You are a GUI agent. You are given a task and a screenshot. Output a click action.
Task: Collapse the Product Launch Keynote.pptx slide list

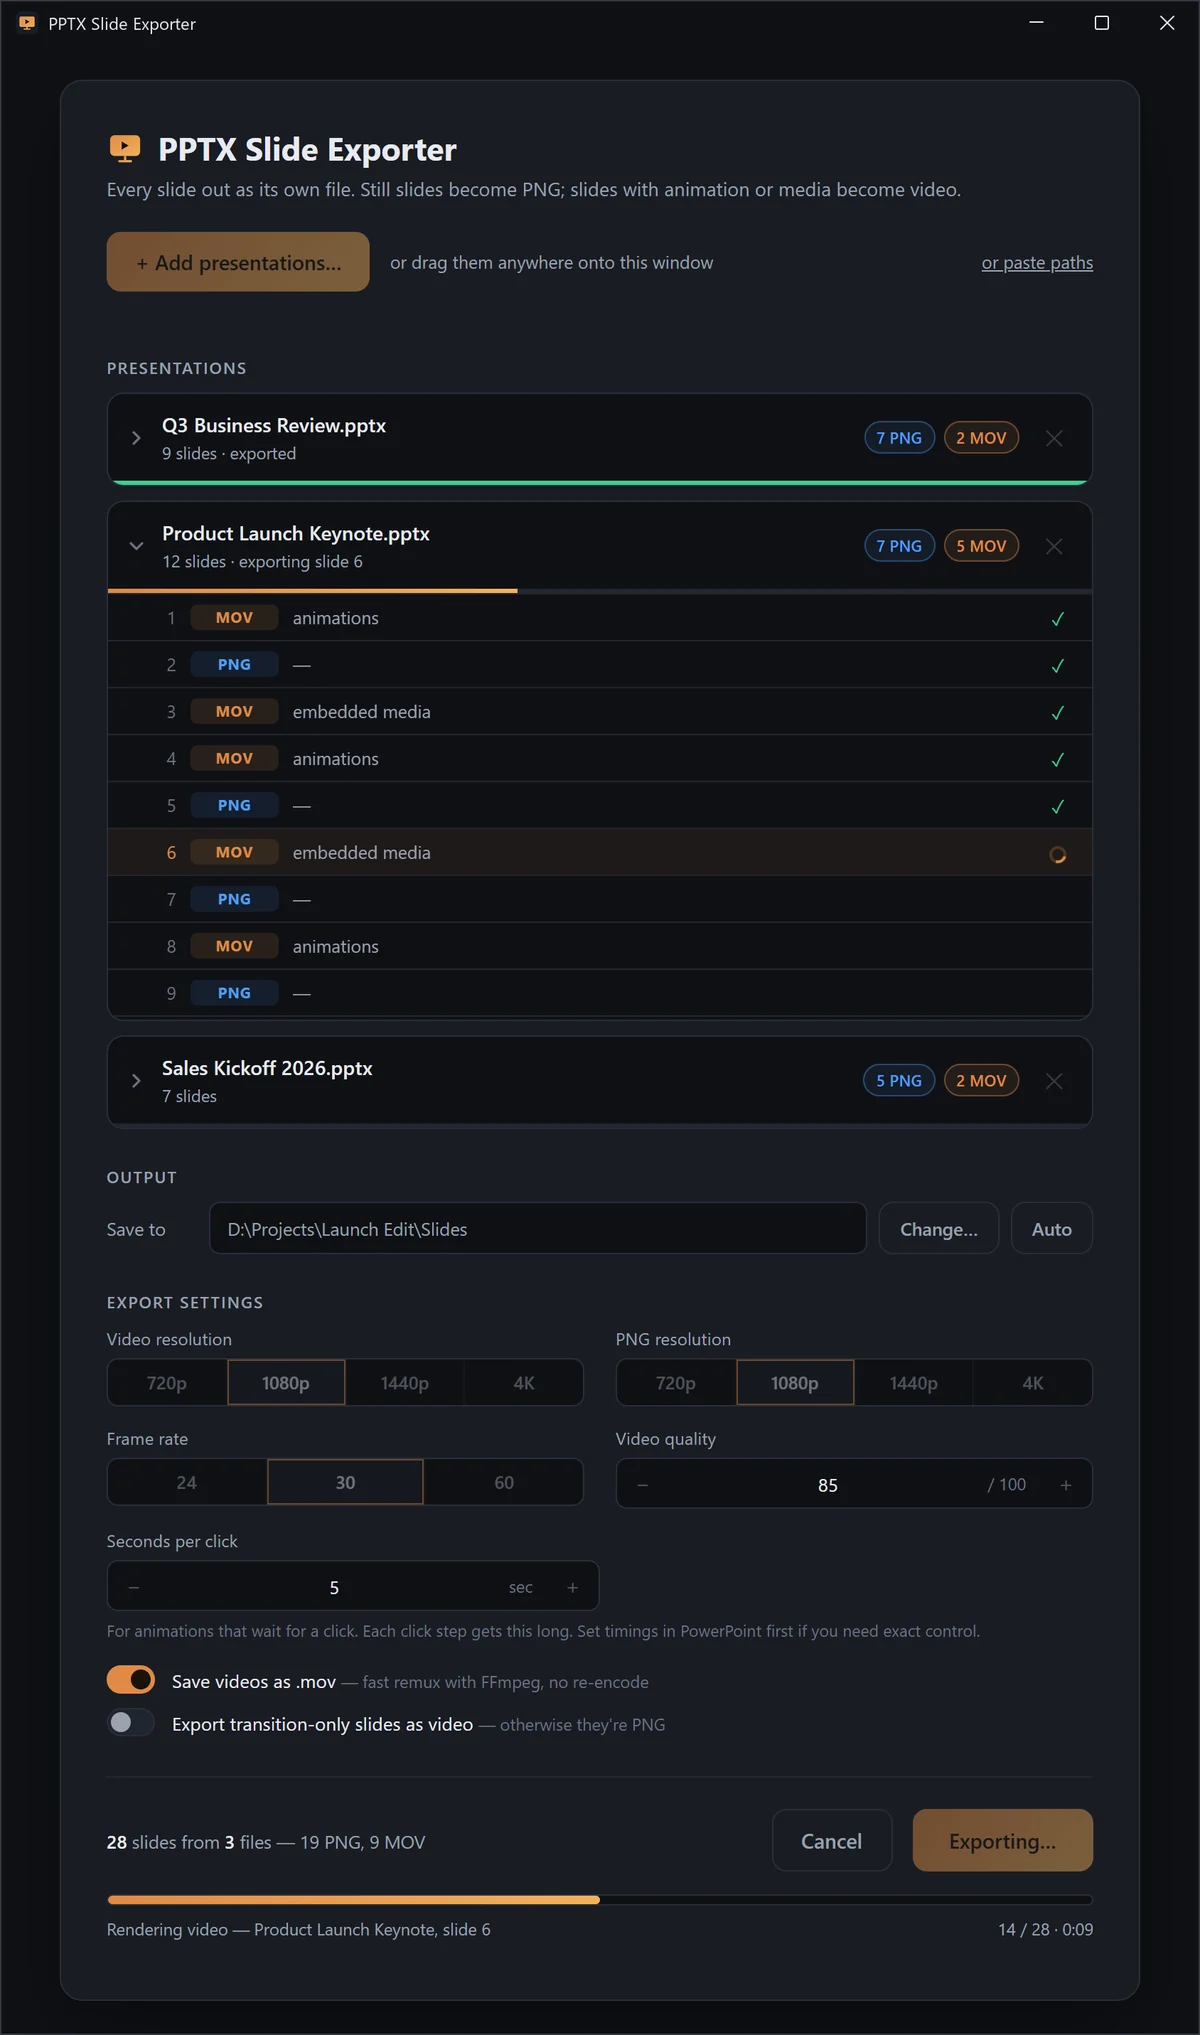point(136,546)
